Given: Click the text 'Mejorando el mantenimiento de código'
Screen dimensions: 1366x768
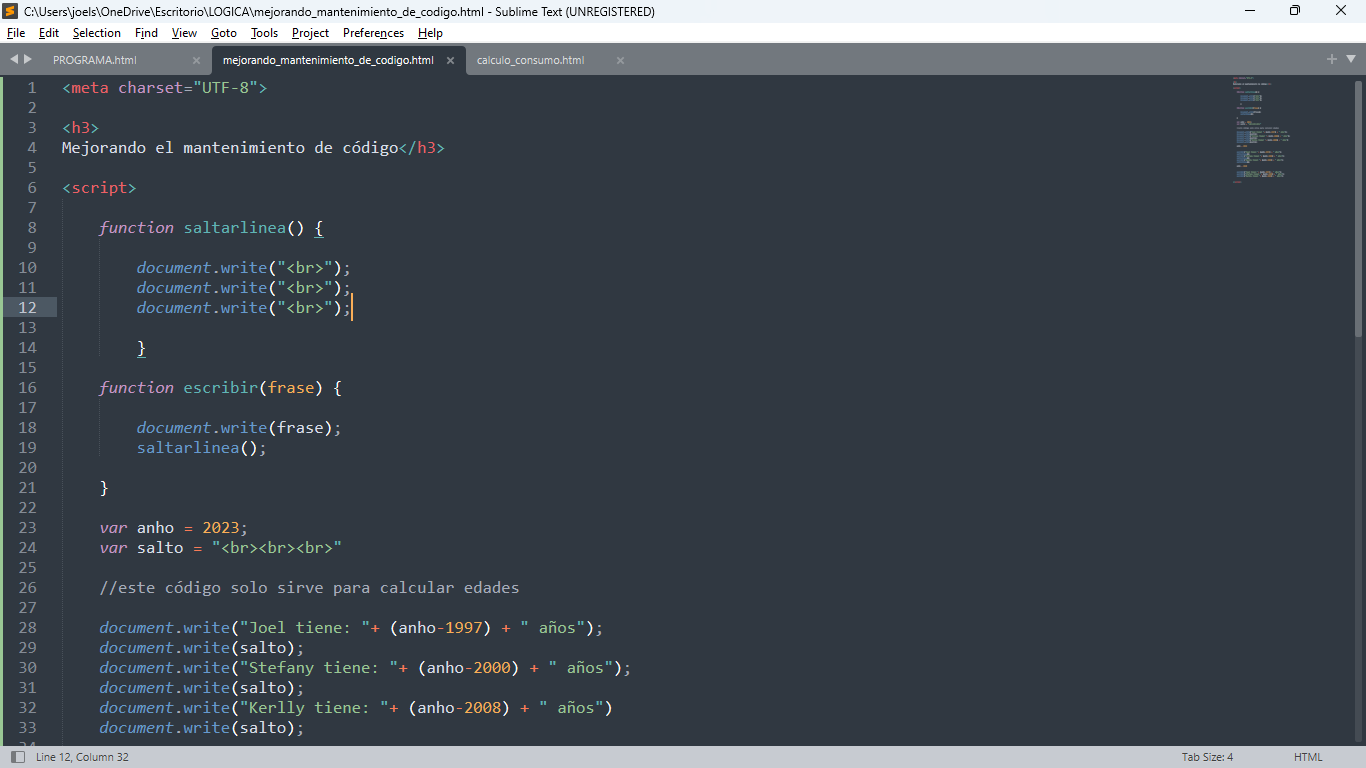Looking at the screenshot, I should [x=230, y=148].
